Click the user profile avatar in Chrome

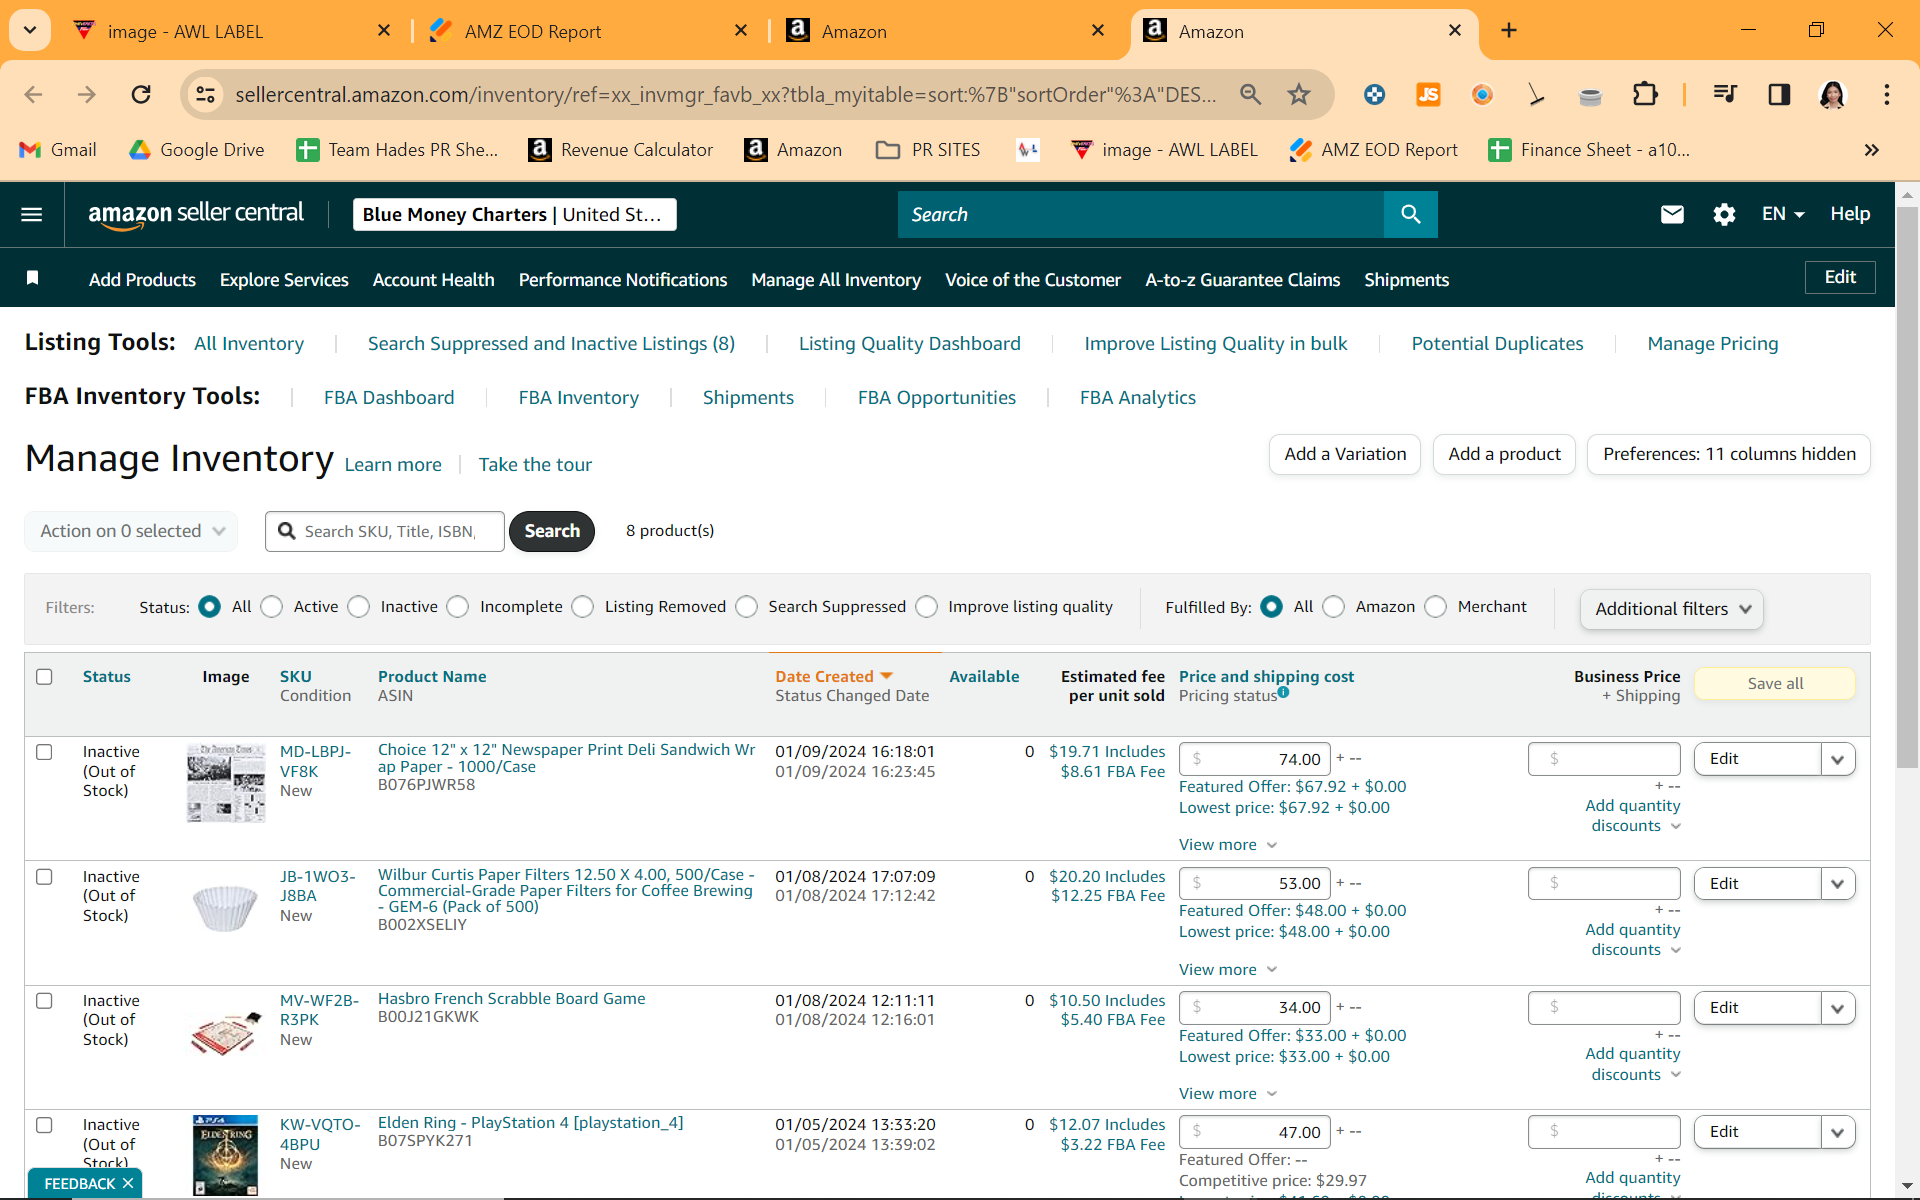(x=1832, y=94)
